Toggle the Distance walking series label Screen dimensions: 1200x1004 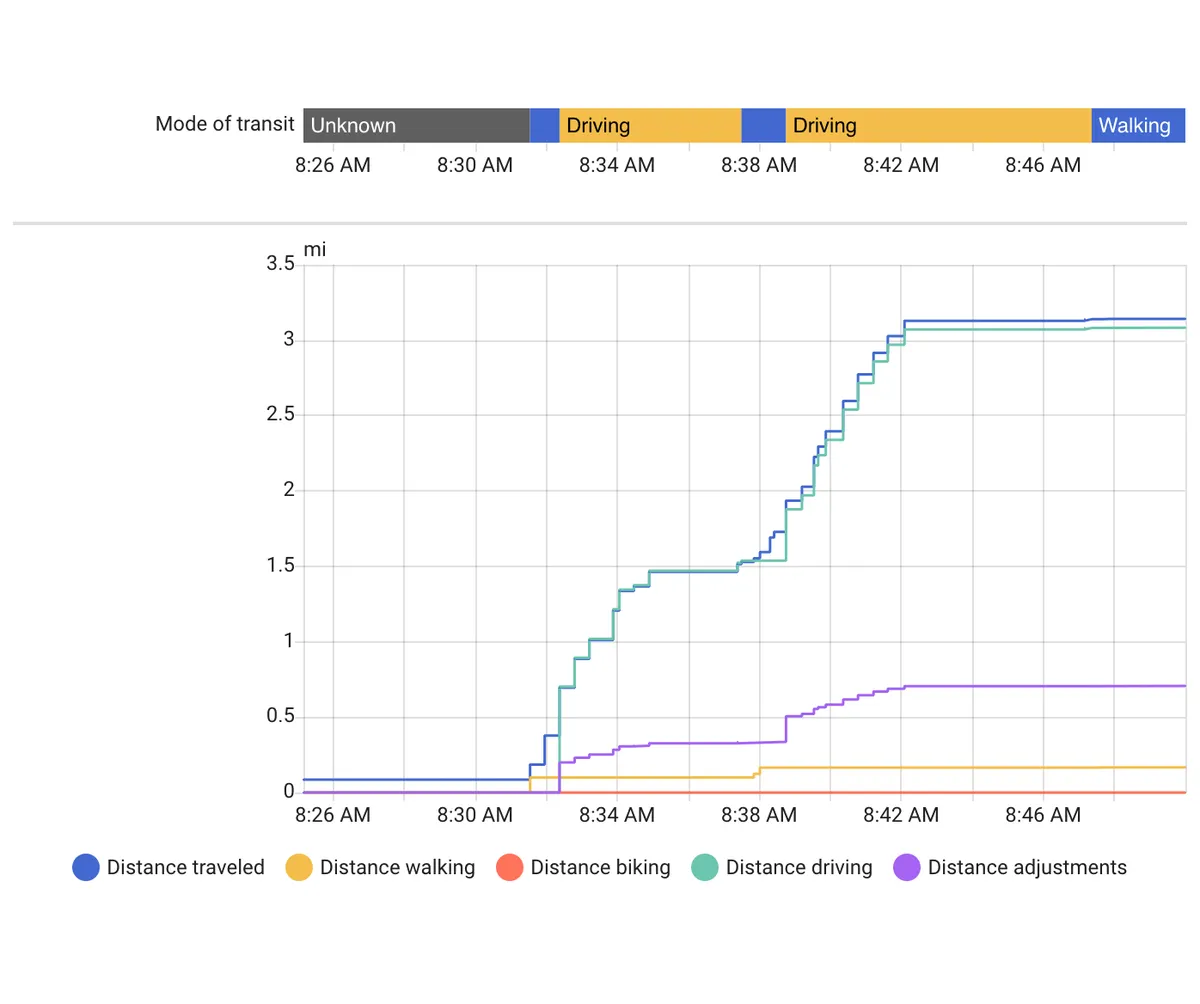(x=397, y=867)
